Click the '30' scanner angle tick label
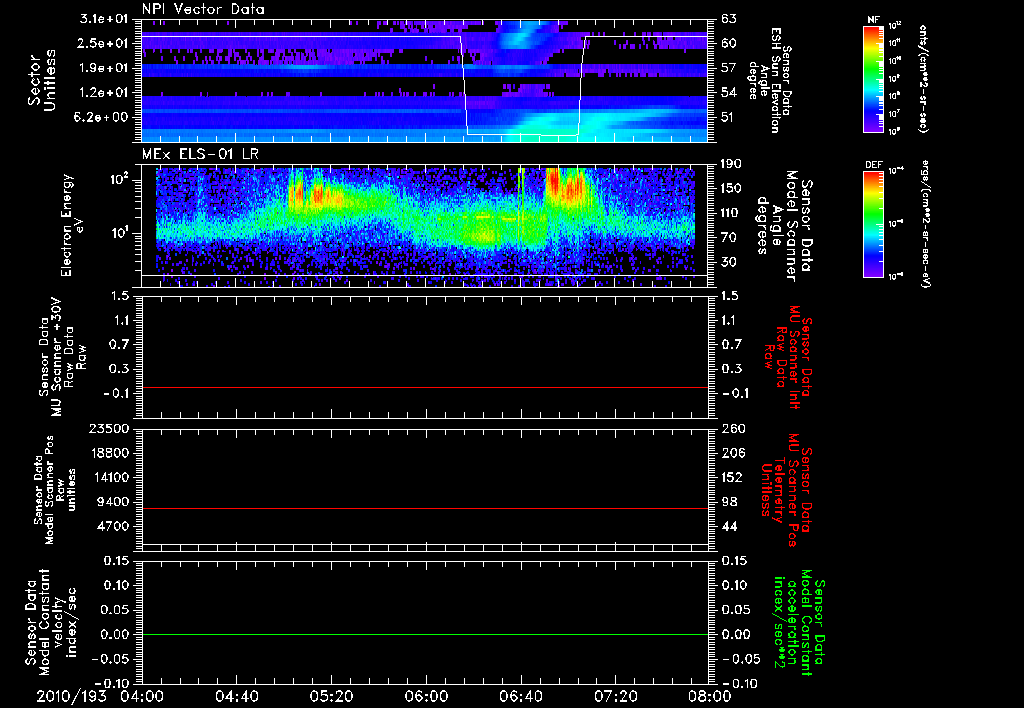 point(729,262)
